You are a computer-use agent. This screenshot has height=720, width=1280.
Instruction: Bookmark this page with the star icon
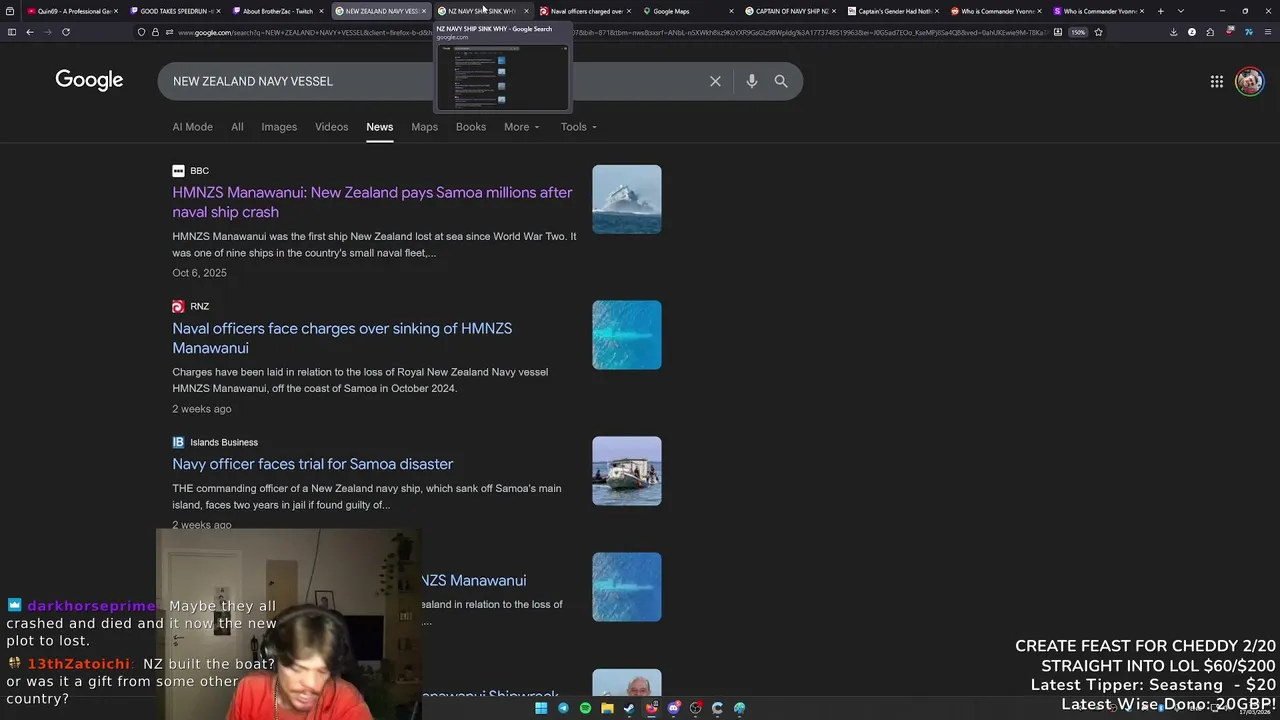tap(1098, 32)
